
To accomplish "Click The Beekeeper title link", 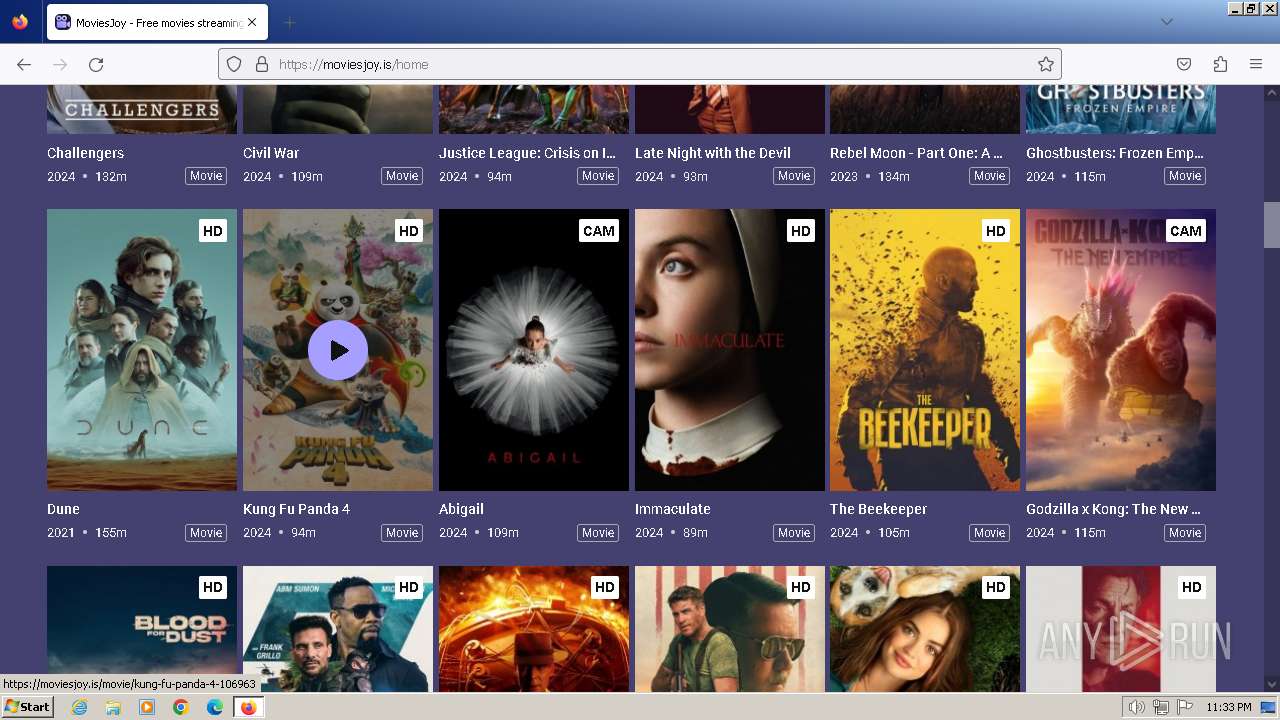I will click(x=879, y=509).
